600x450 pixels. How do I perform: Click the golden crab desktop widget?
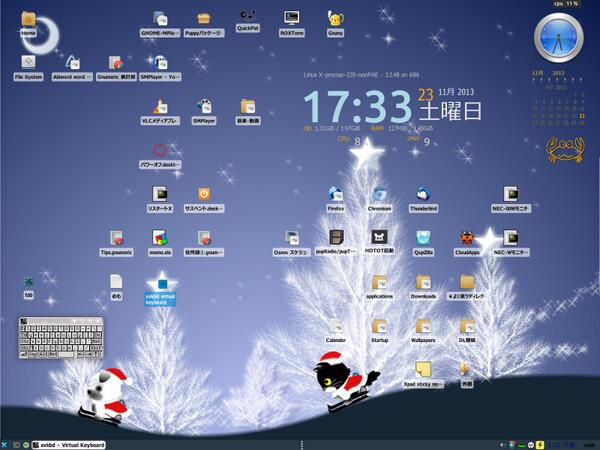565,150
